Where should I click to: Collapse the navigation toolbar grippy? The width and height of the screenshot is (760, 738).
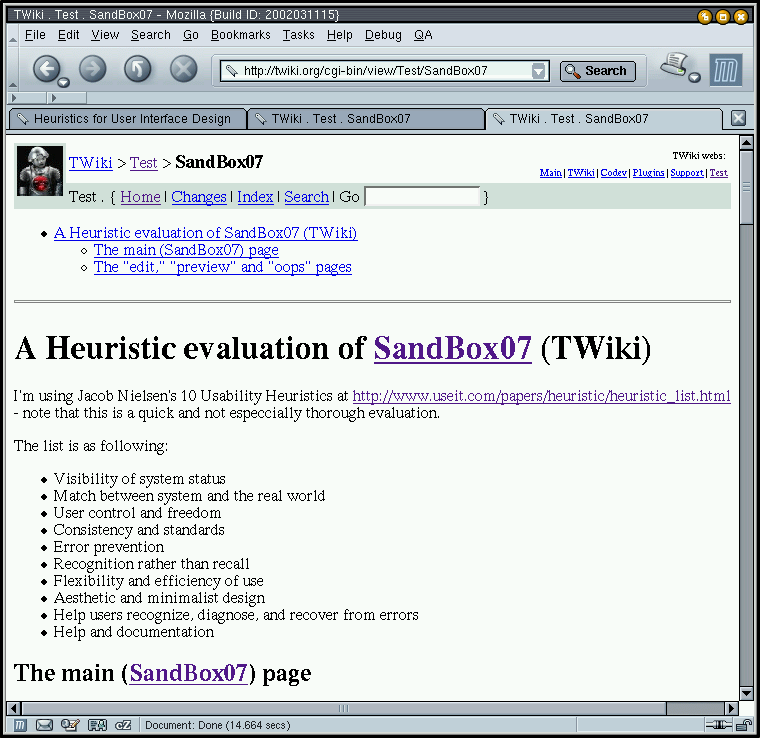click(13, 70)
